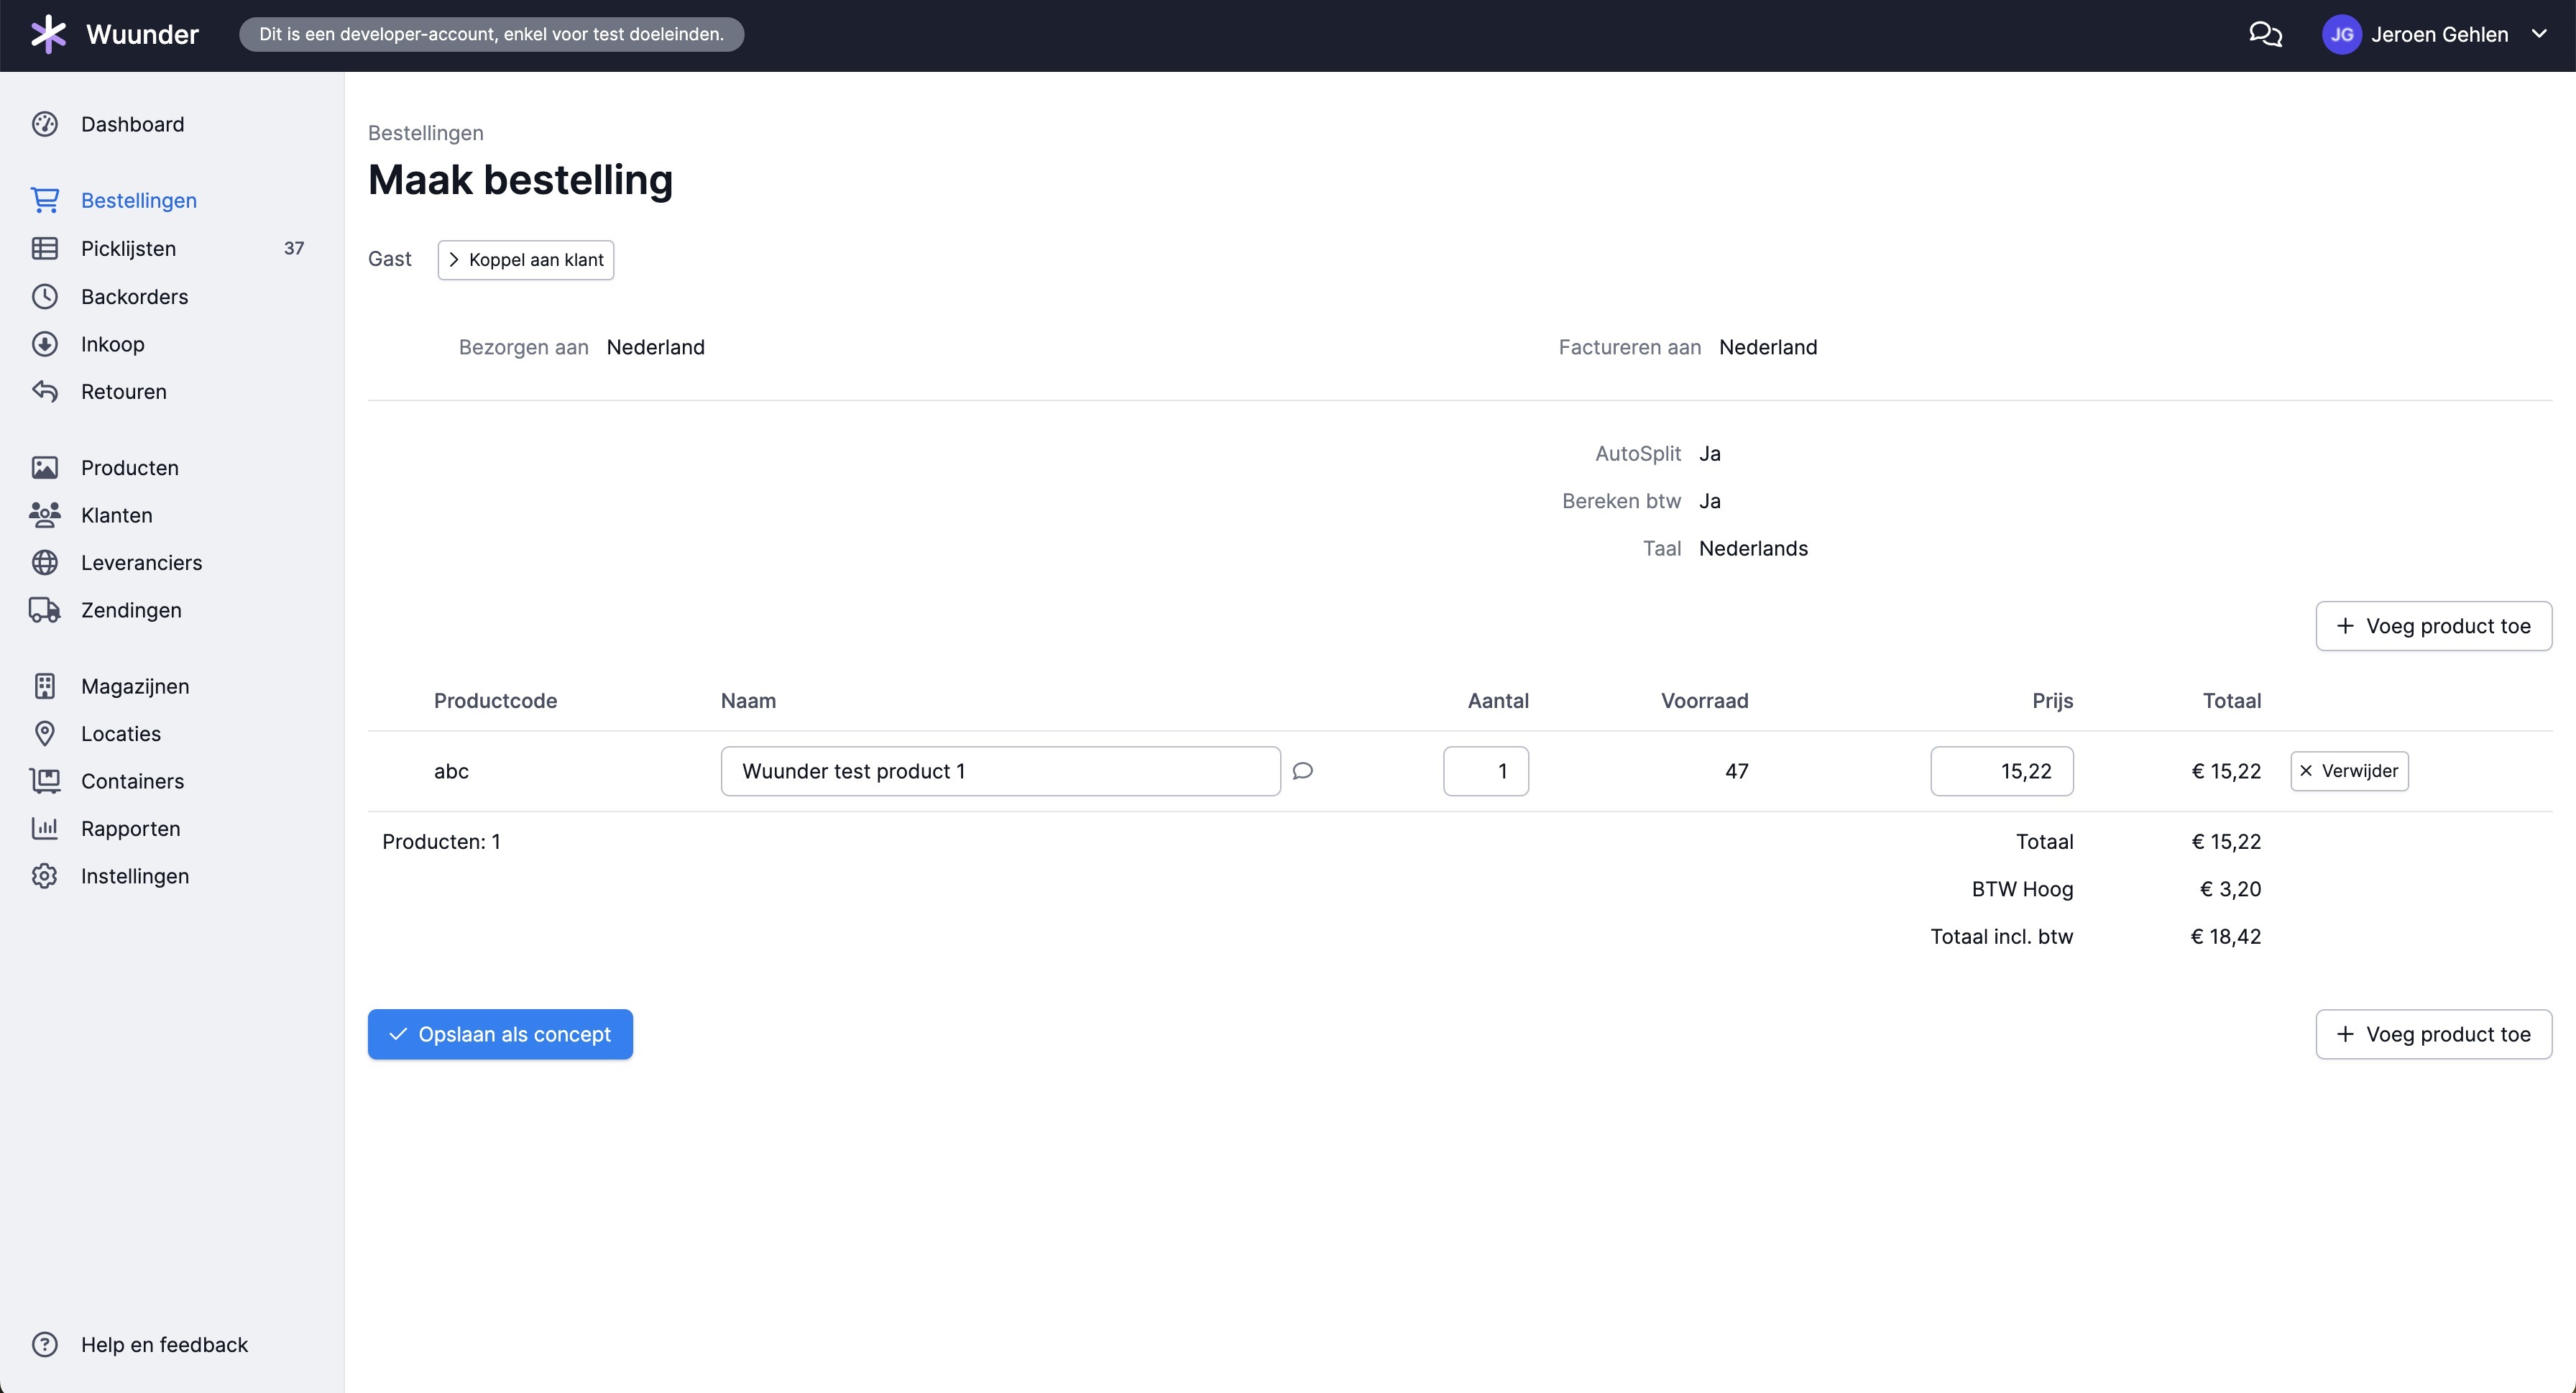Click the AutoSplit Ja value
This screenshot has width=2576, height=1393.
click(1710, 453)
